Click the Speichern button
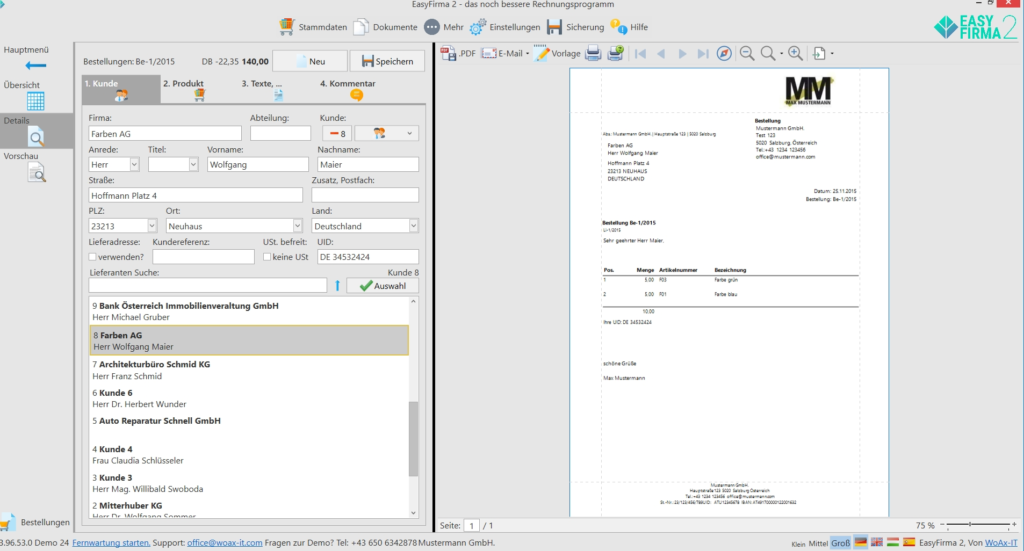 (x=388, y=61)
